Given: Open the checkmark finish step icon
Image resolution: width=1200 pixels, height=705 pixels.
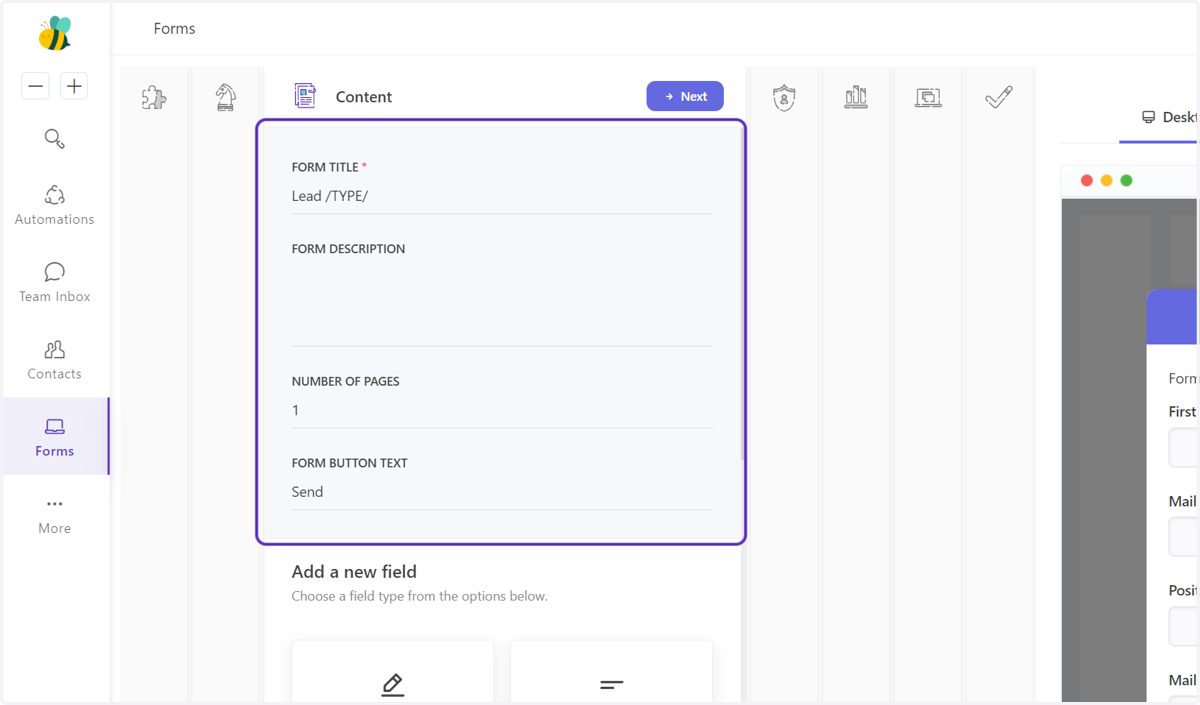Looking at the screenshot, I should [x=999, y=97].
